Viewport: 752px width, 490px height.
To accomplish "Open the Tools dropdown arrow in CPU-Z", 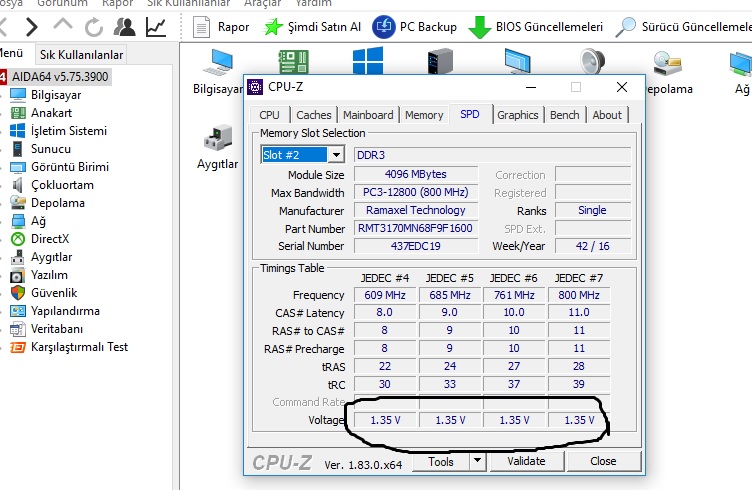I will [x=477, y=461].
